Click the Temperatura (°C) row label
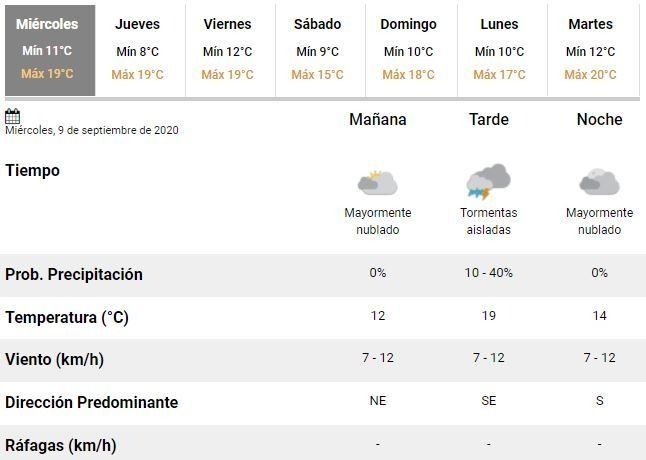Image resolution: width=646 pixels, height=460 pixels. coord(67,318)
